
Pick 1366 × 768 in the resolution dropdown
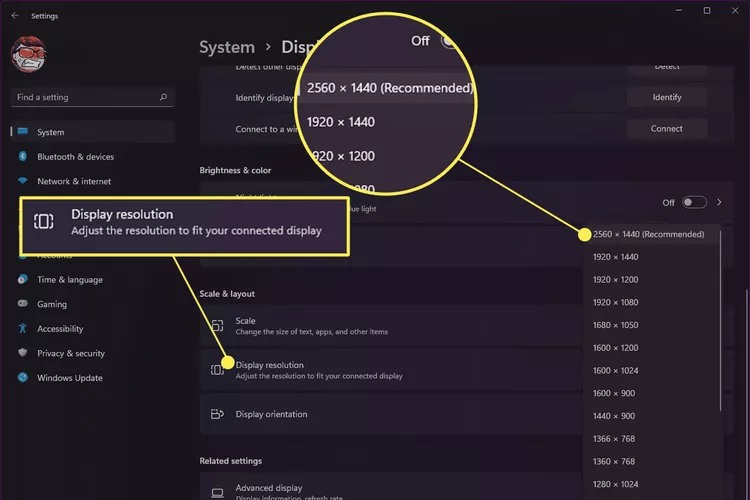(612, 438)
